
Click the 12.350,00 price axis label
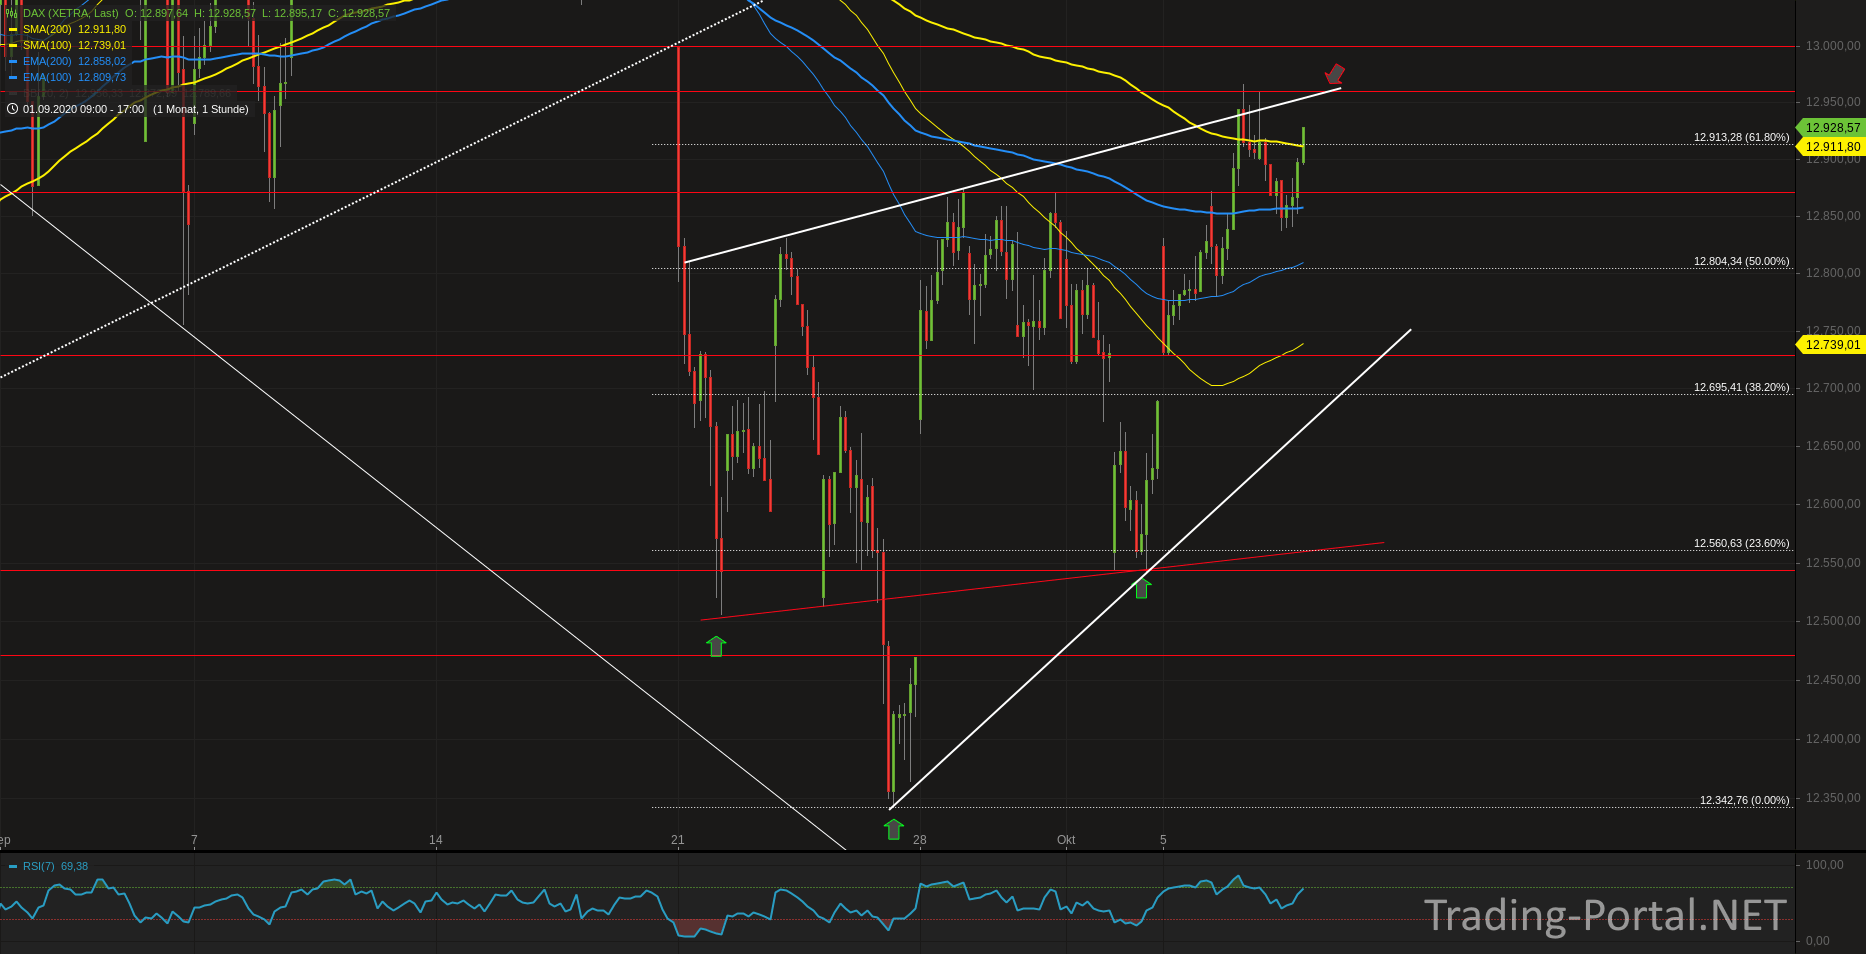(1833, 798)
